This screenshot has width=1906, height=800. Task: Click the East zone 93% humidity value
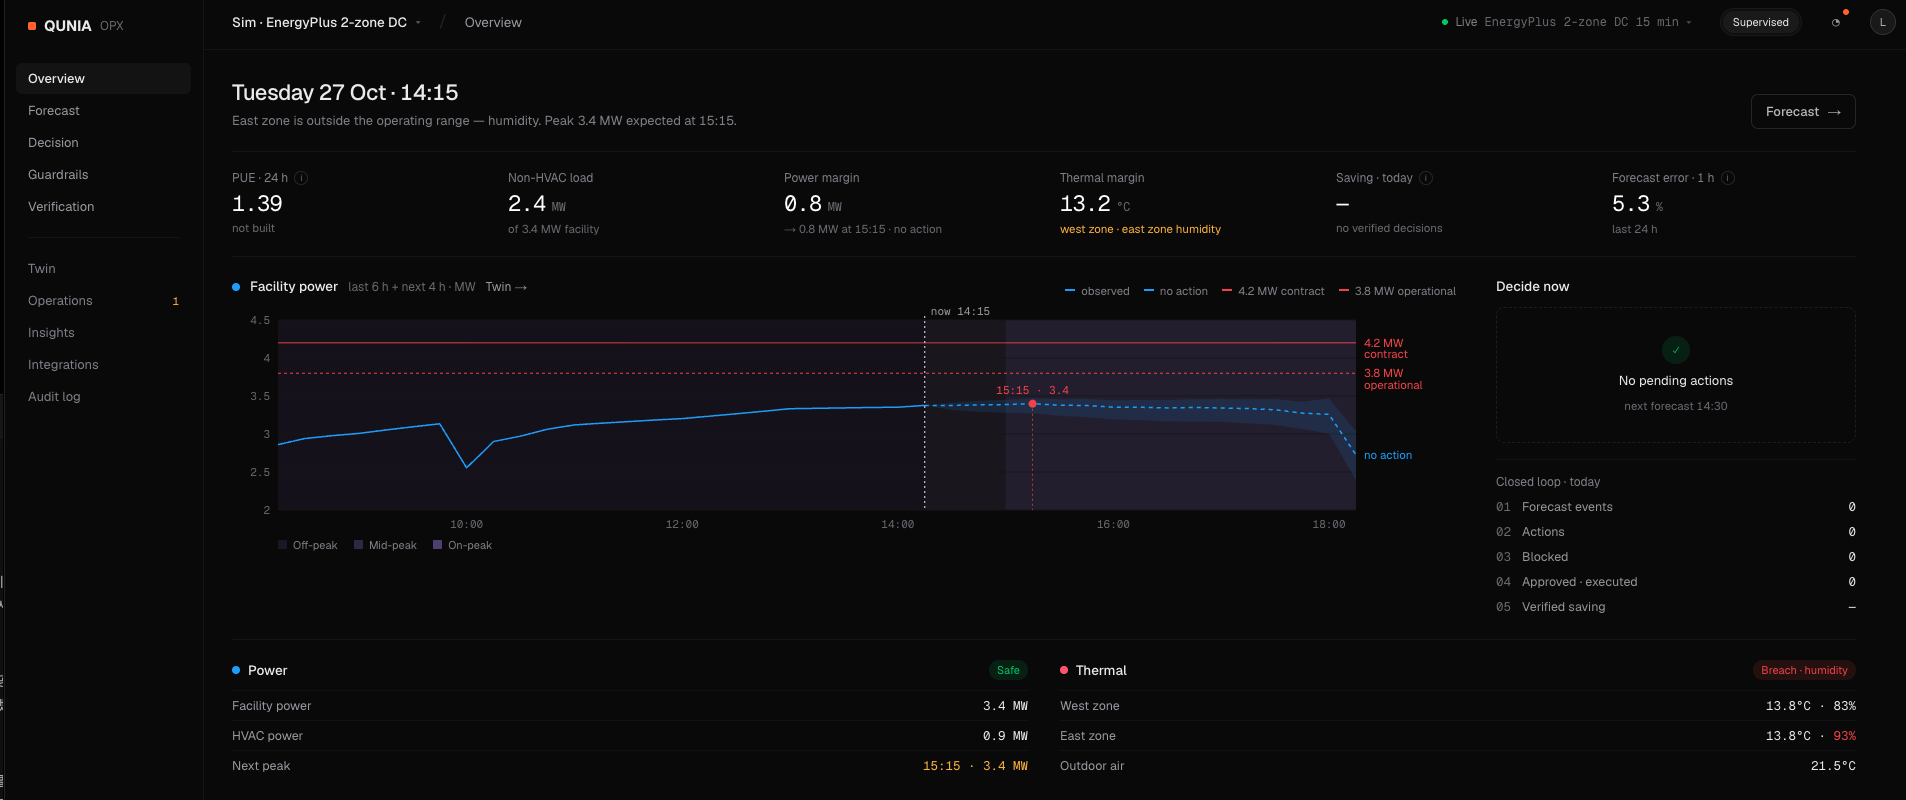click(x=1844, y=736)
